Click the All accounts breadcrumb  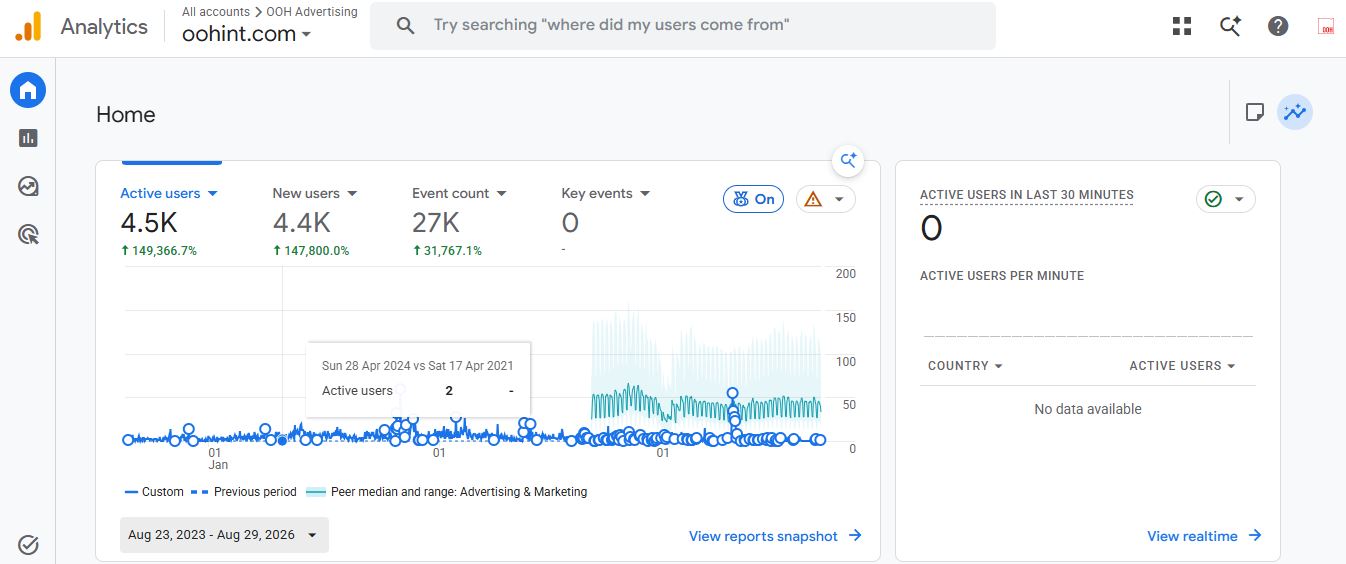pos(216,12)
